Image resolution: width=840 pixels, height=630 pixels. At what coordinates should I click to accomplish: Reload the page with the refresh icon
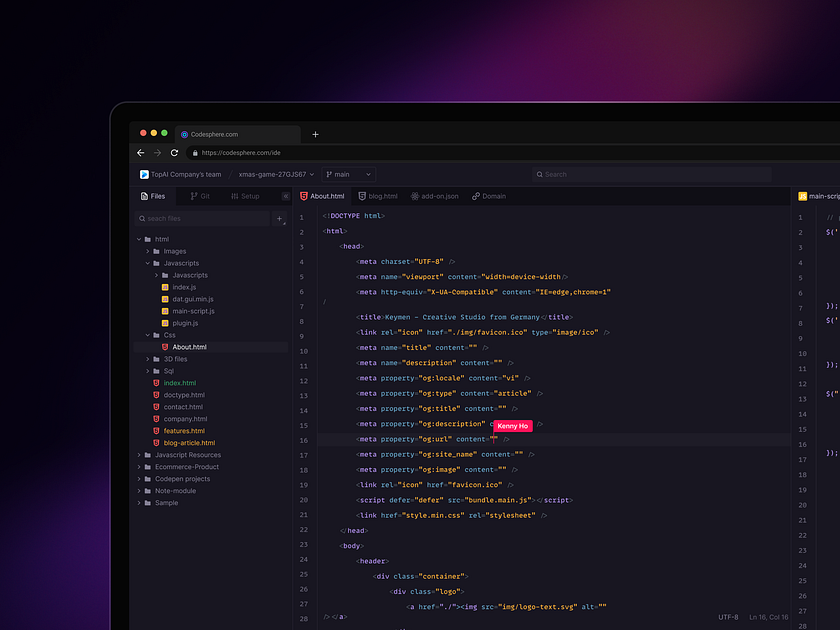(x=174, y=153)
